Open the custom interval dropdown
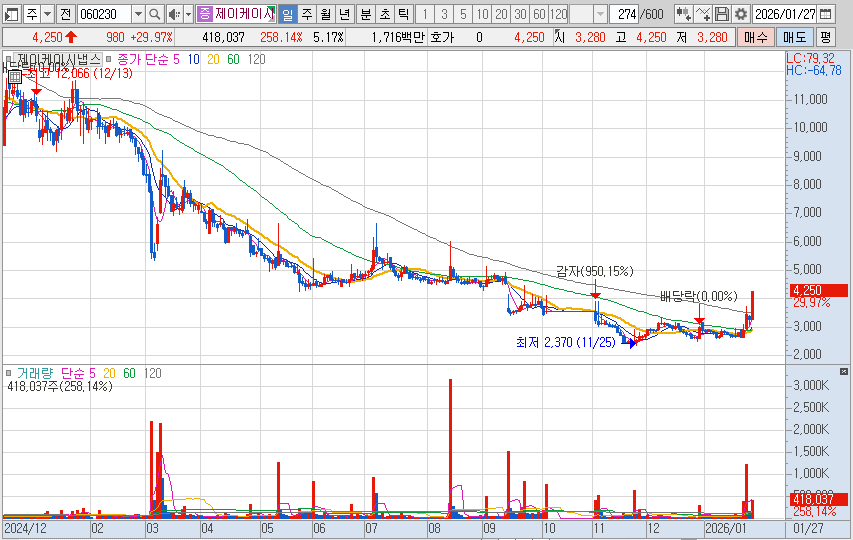The height and width of the screenshot is (540, 853). [x=600, y=14]
